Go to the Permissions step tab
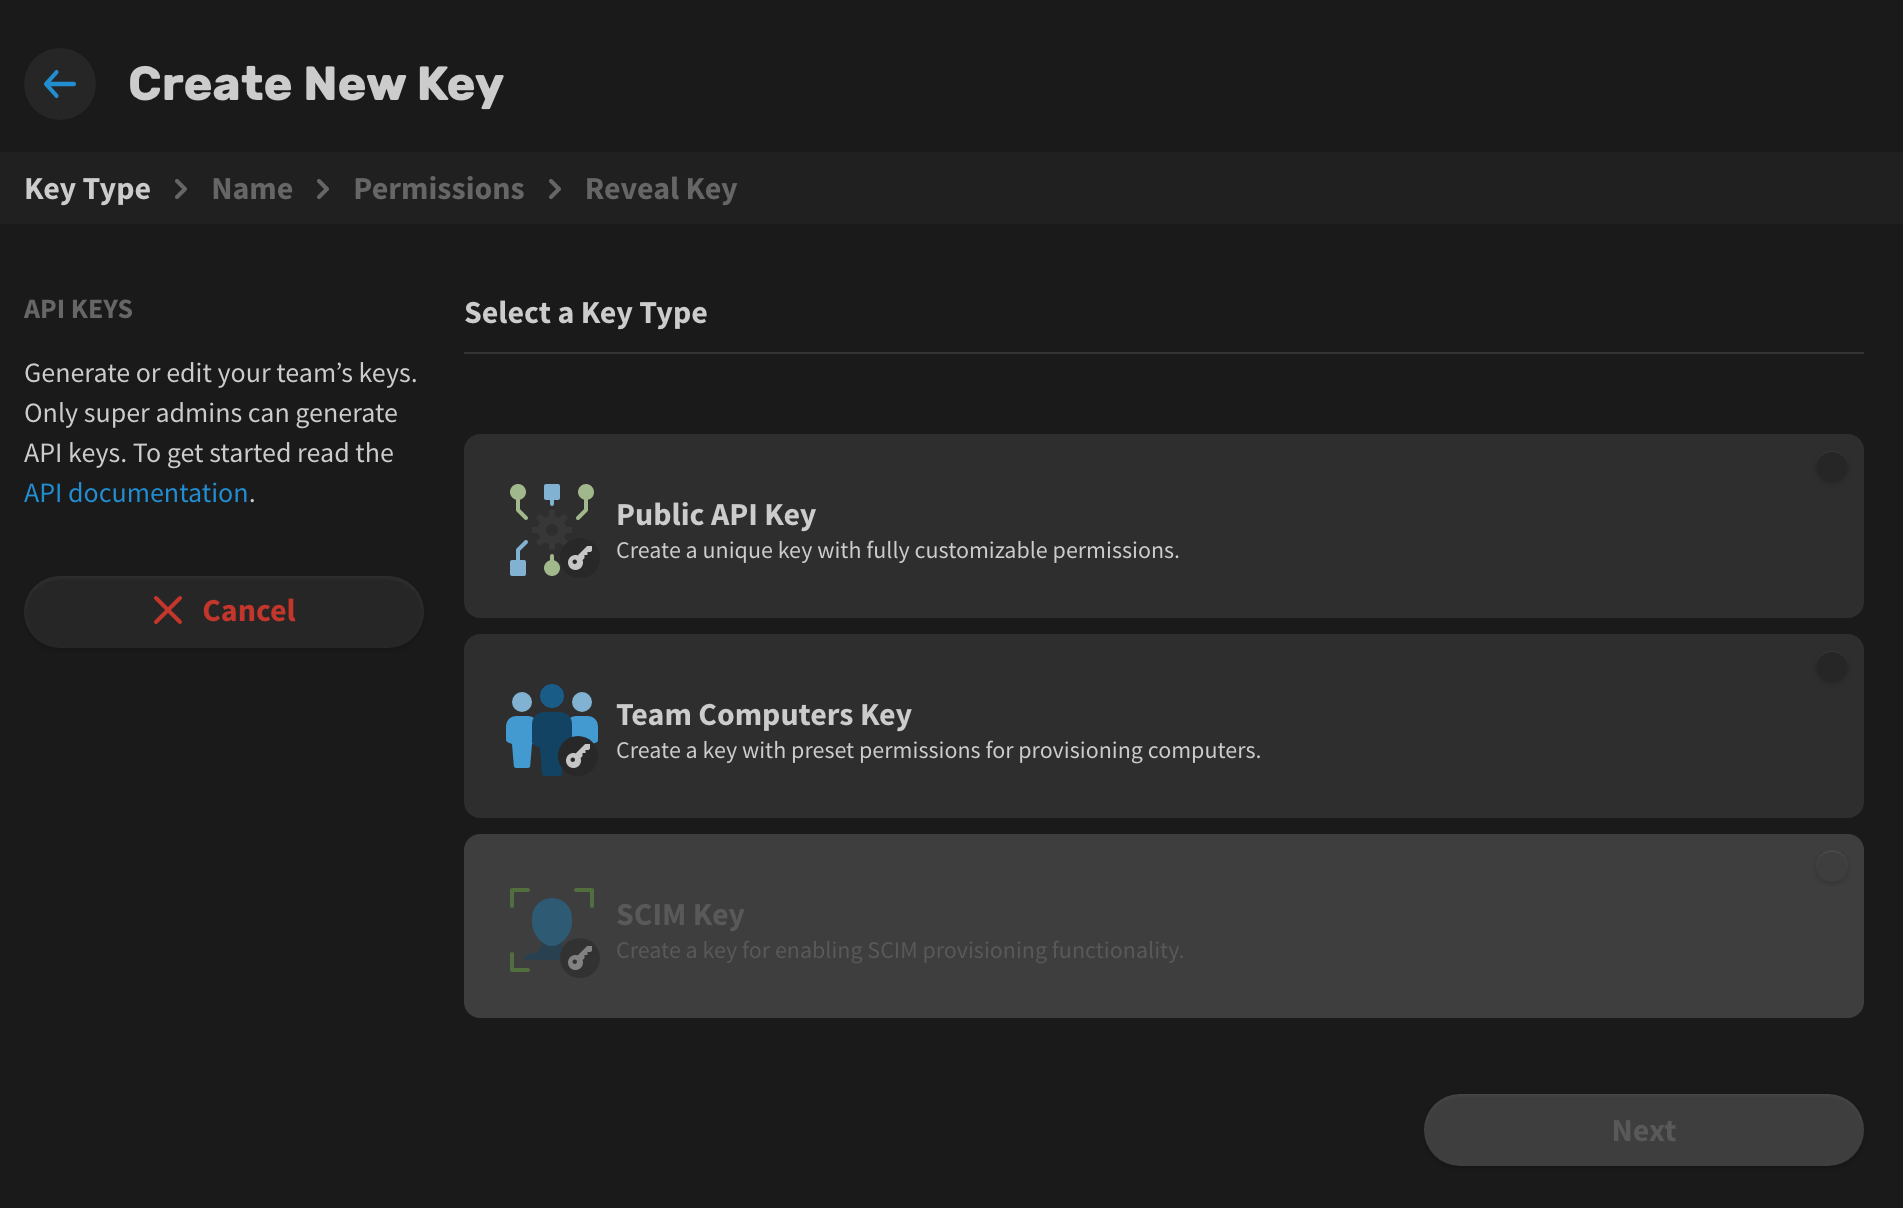 439,189
